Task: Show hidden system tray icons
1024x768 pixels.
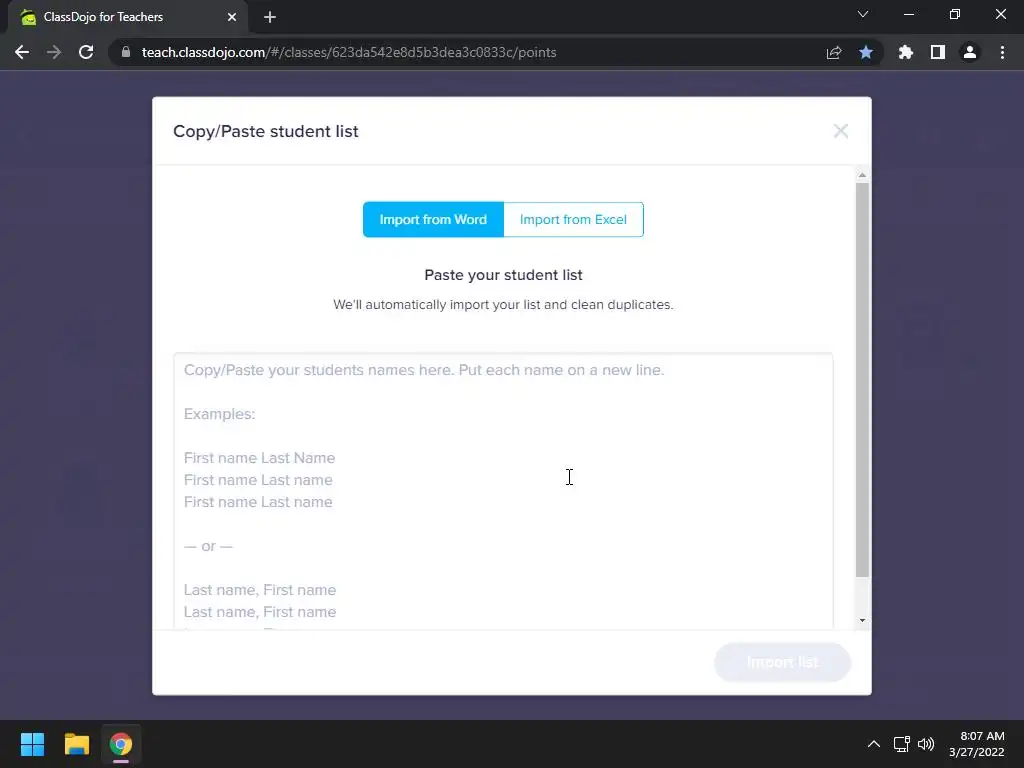Action: click(x=874, y=744)
